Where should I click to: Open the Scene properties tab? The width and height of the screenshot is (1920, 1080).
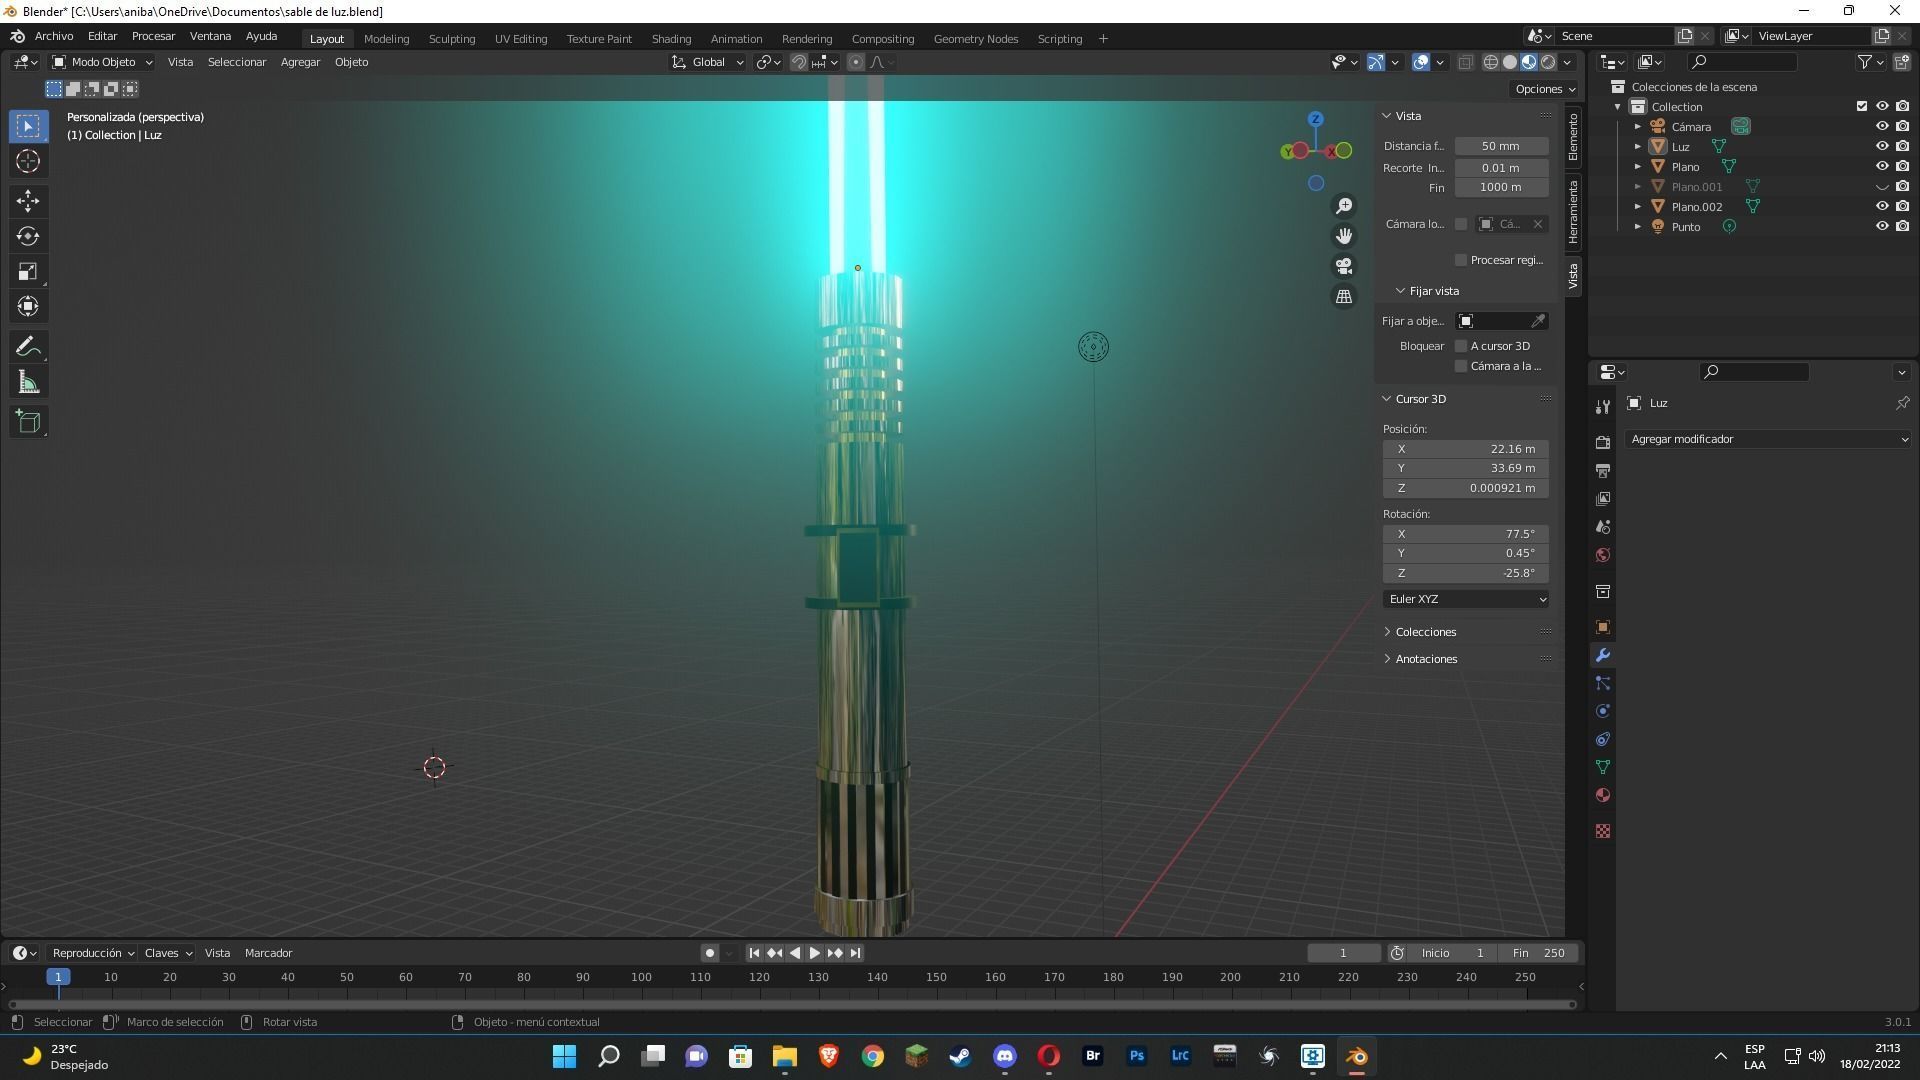(1603, 526)
